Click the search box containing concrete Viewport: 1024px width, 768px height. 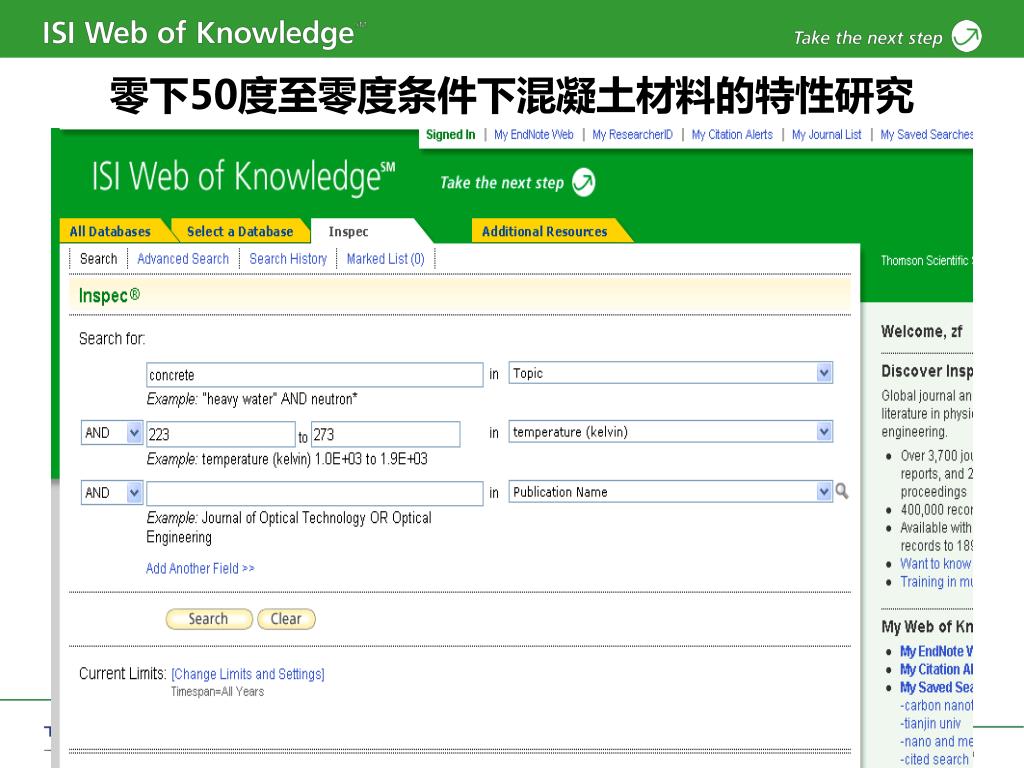[x=315, y=375]
